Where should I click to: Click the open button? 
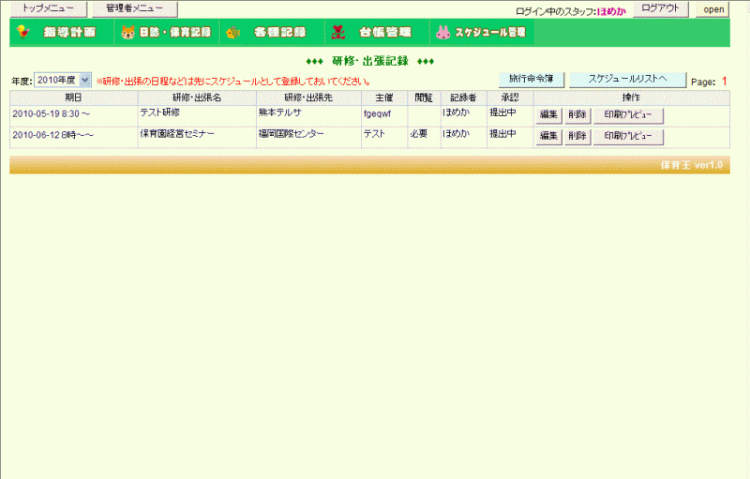tap(713, 9)
